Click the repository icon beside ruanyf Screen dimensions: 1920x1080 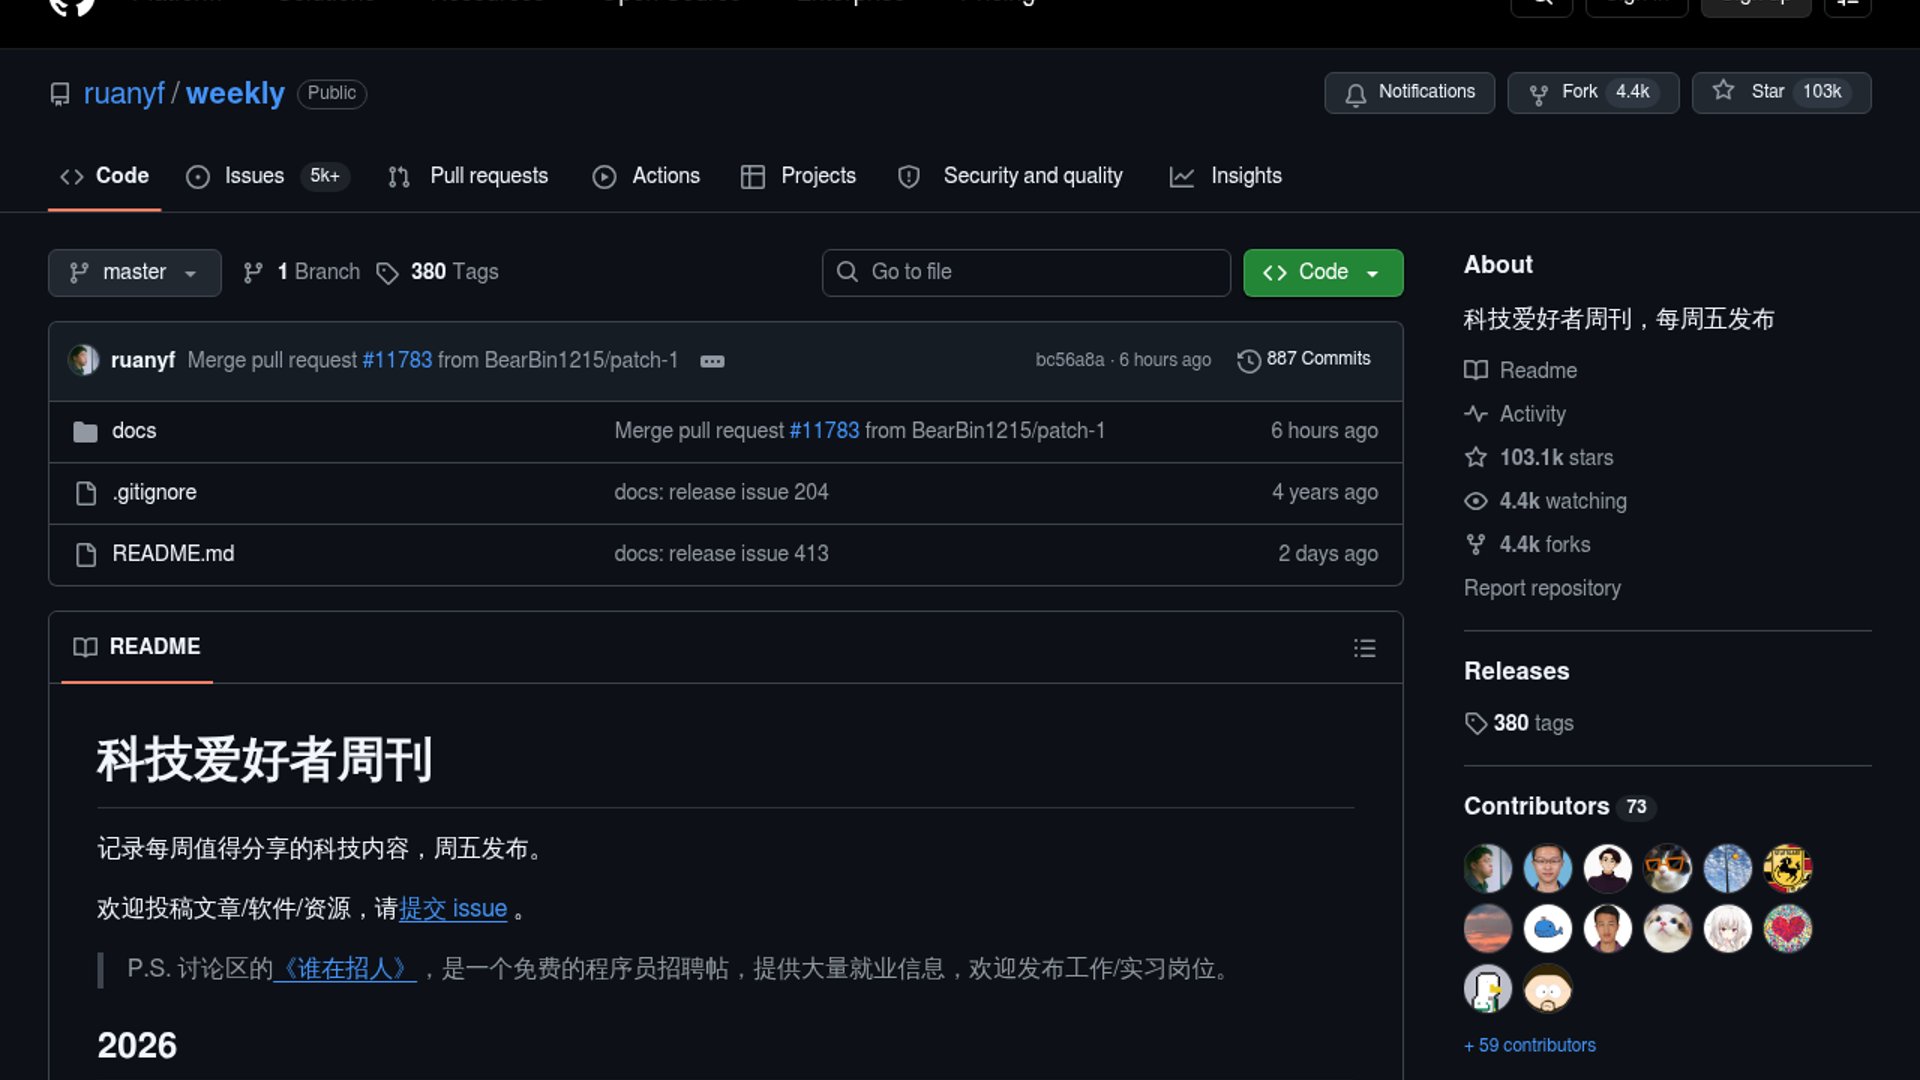pyautogui.click(x=60, y=94)
